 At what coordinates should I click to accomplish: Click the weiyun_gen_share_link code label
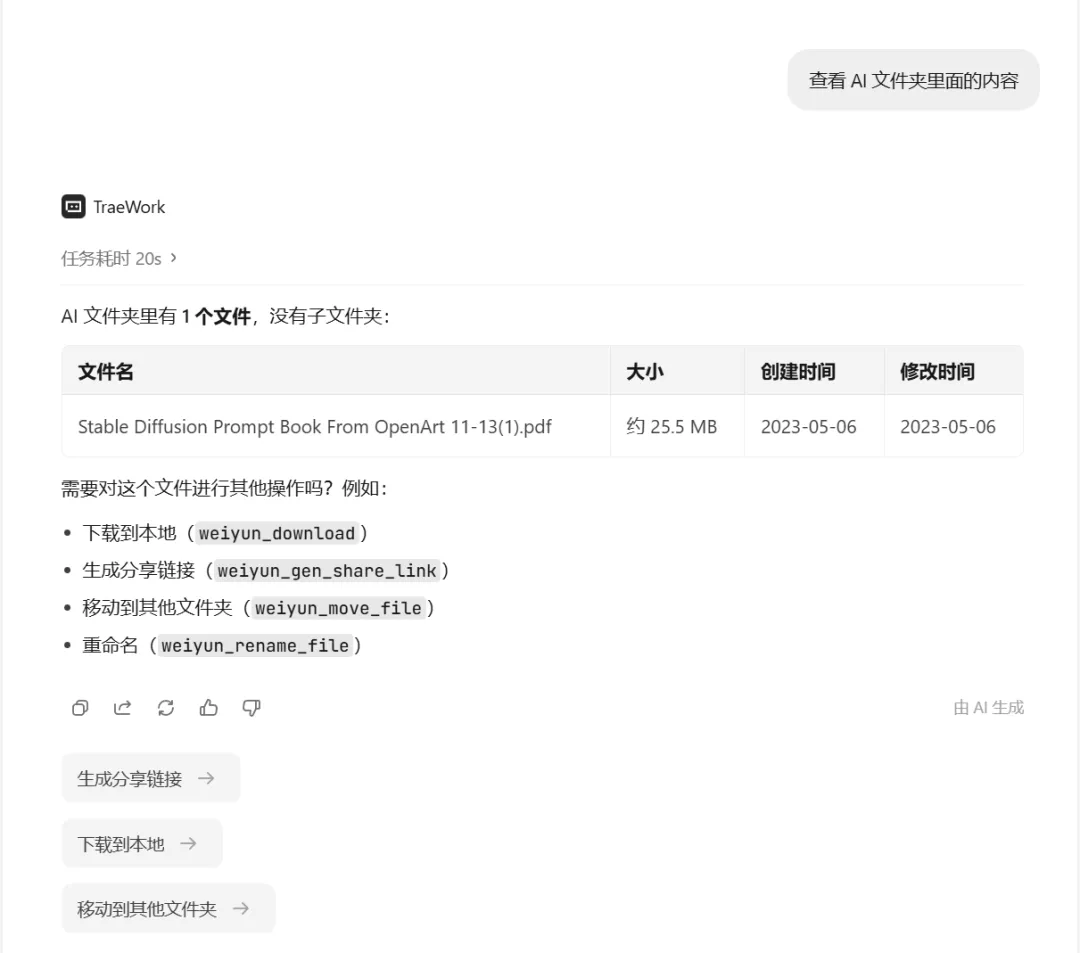pos(327,571)
